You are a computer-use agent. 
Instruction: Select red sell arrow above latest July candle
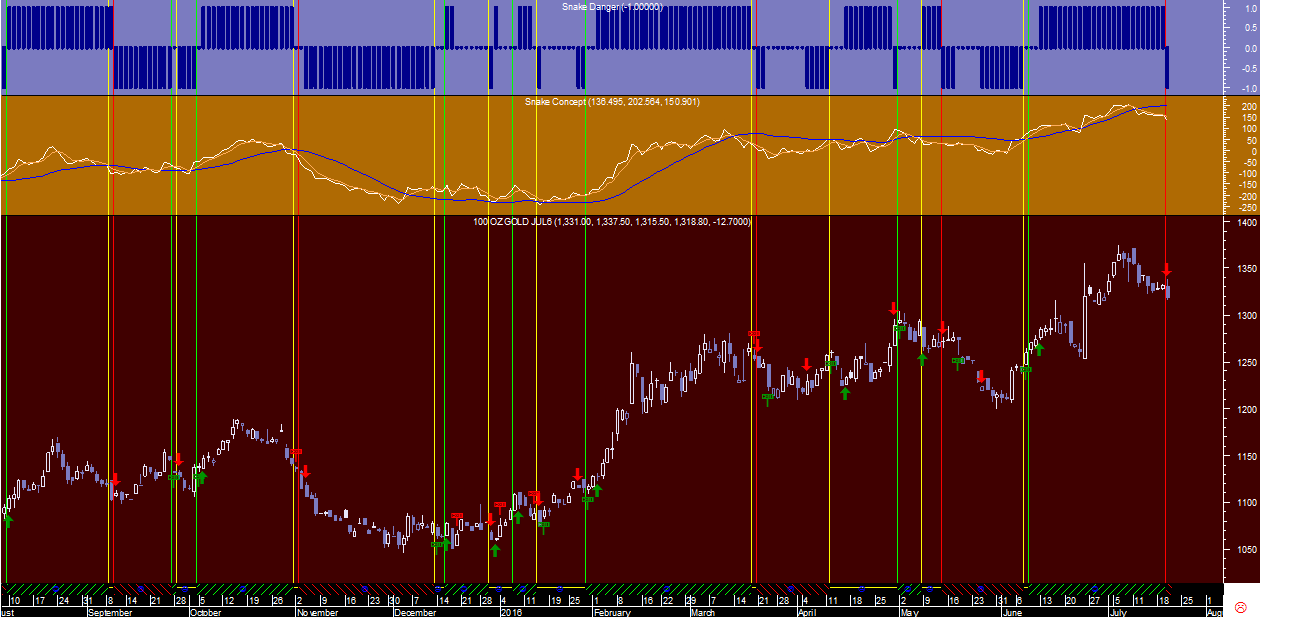coord(1166,270)
